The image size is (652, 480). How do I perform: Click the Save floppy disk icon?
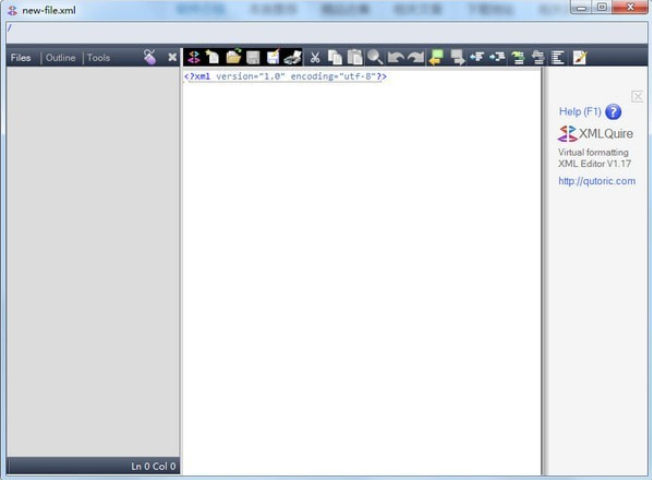tap(253, 57)
